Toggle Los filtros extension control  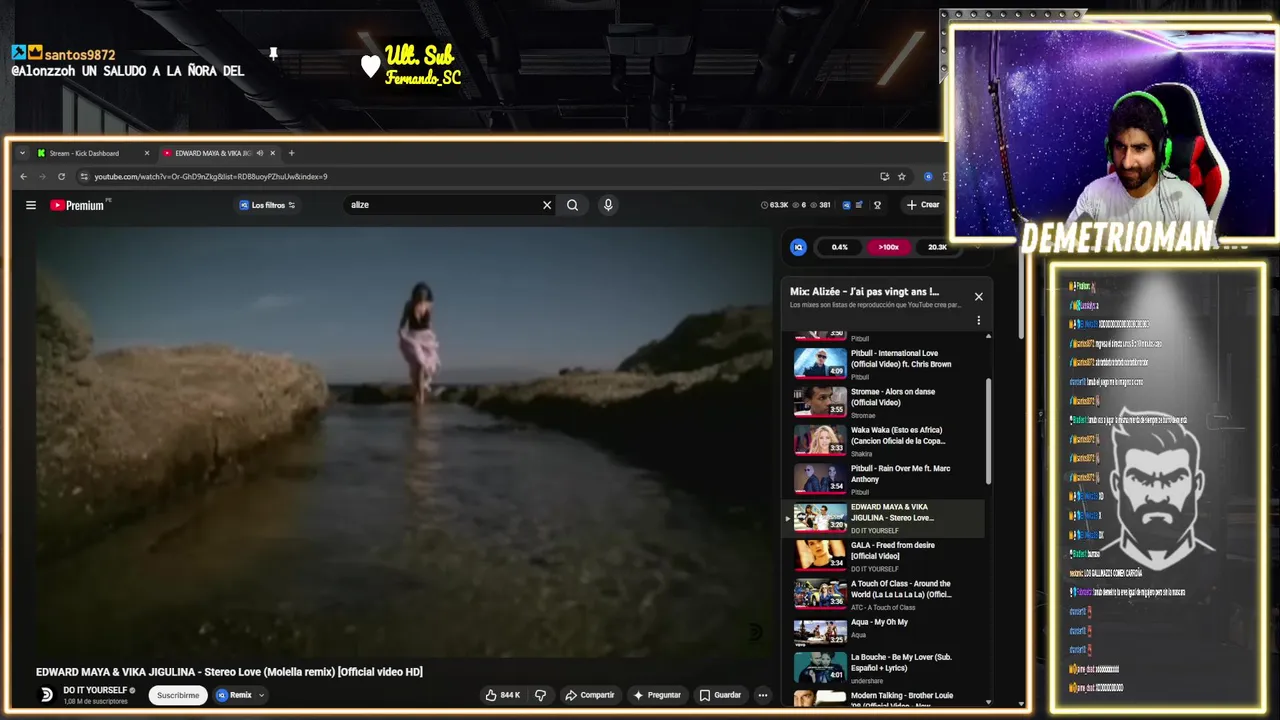click(x=267, y=205)
